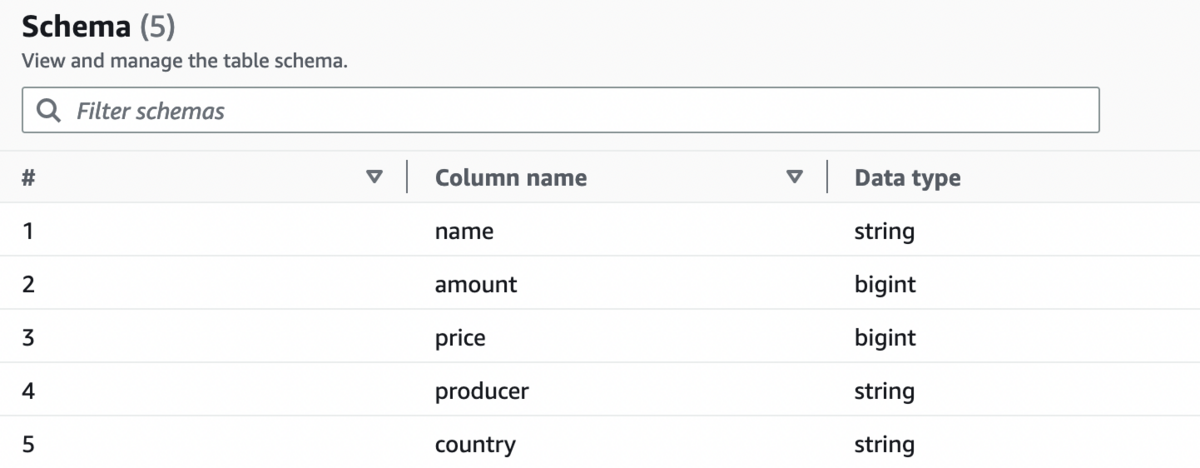
Task: Click row number 4
Action: click(28, 390)
